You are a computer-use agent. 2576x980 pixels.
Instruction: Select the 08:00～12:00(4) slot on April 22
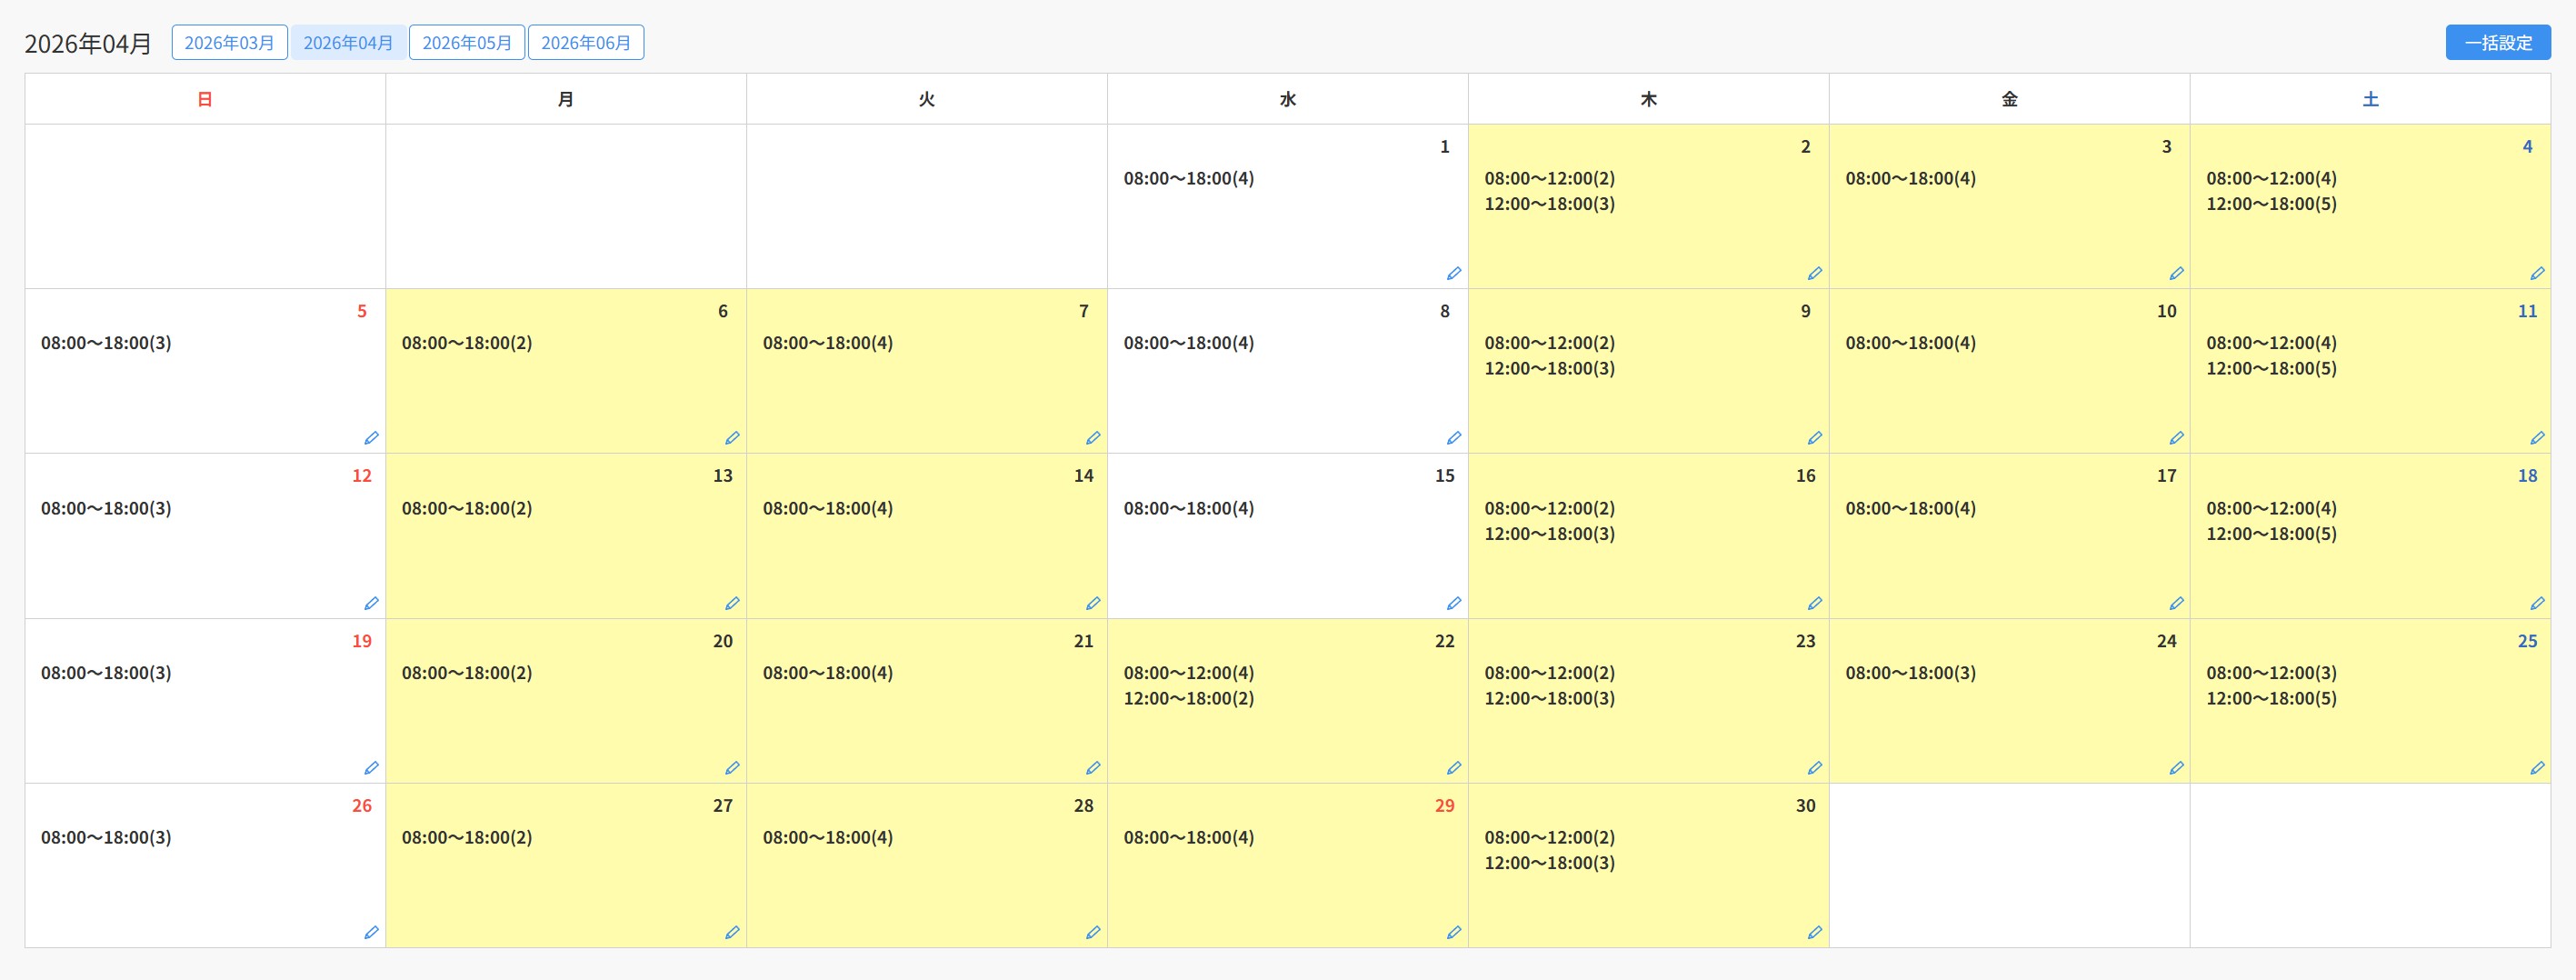tap(1188, 673)
